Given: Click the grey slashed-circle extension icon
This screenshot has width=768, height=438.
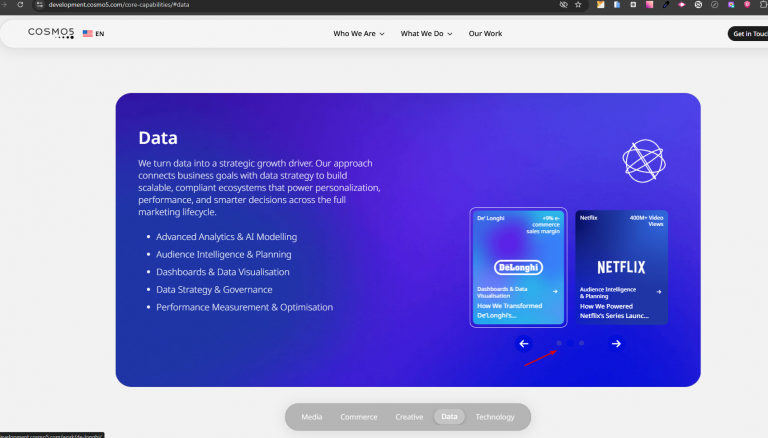Looking at the screenshot, I should click(715, 4).
